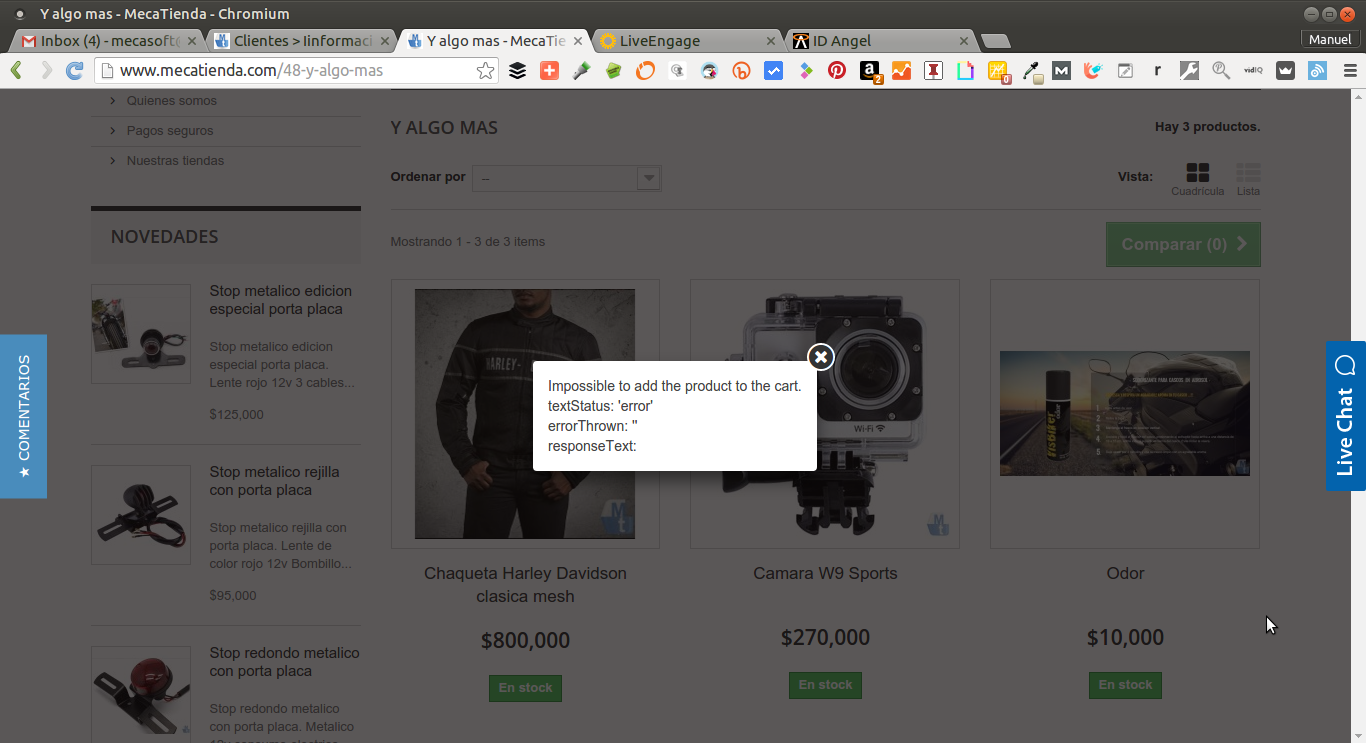Click Stop metalico rejilla thumbnail
The height and width of the screenshot is (743, 1366).
(x=141, y=515)
